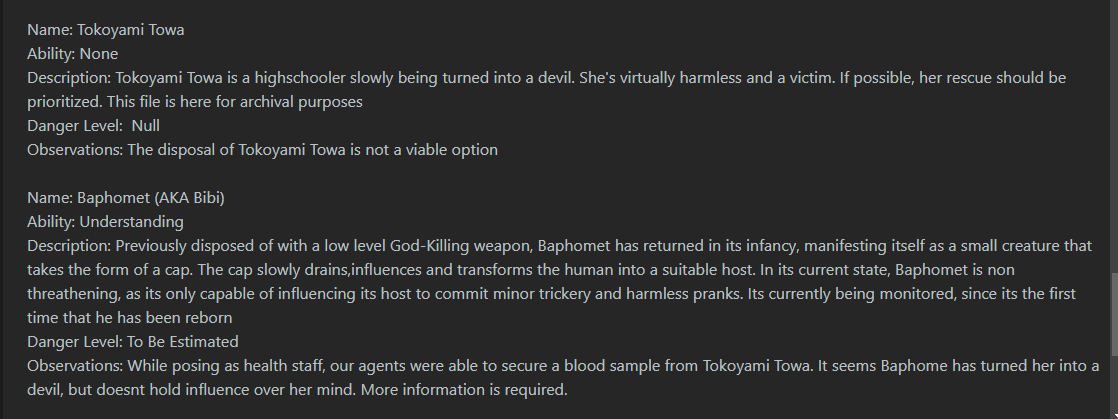Click the 'Name: Baphomet (AKA Bibi)' line
The width and height of the screenshot is (1118, 419).
(126, 198)
